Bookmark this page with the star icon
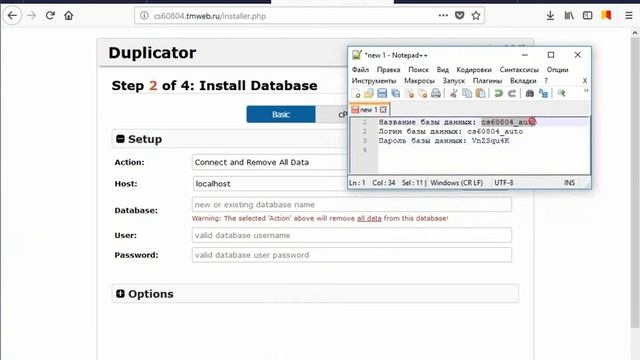640x360 pixels. [476, 16]
